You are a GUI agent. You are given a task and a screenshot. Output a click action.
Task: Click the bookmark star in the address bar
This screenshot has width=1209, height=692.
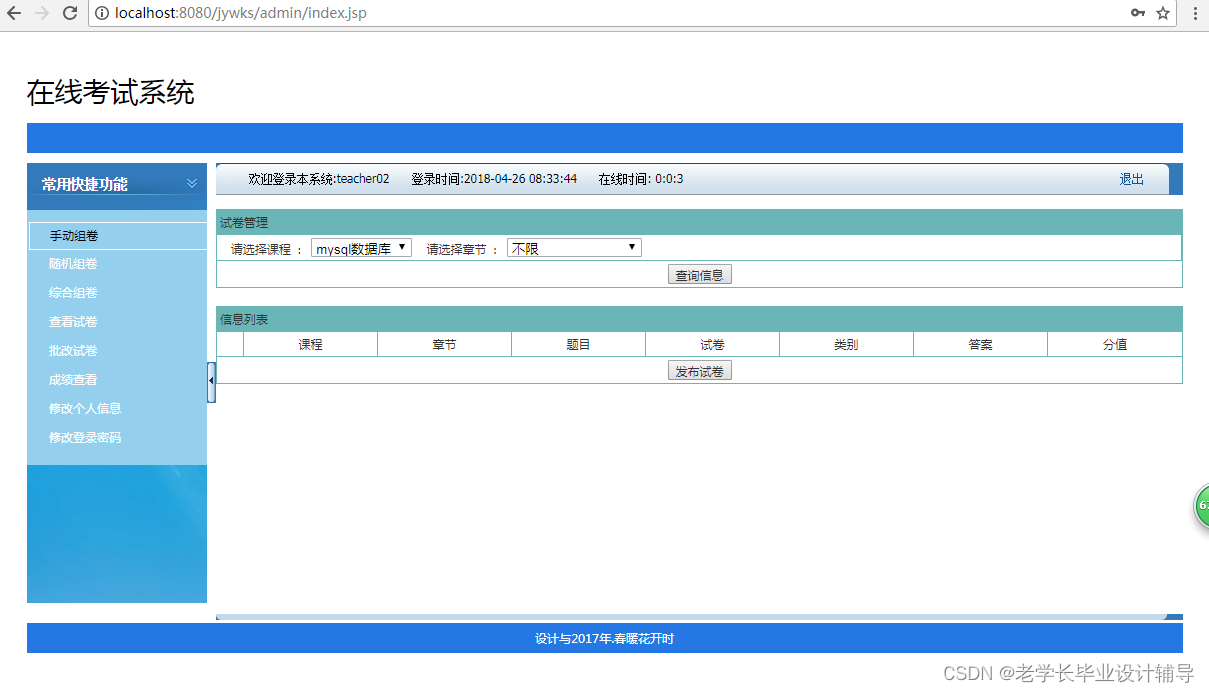pos(1162,14)
